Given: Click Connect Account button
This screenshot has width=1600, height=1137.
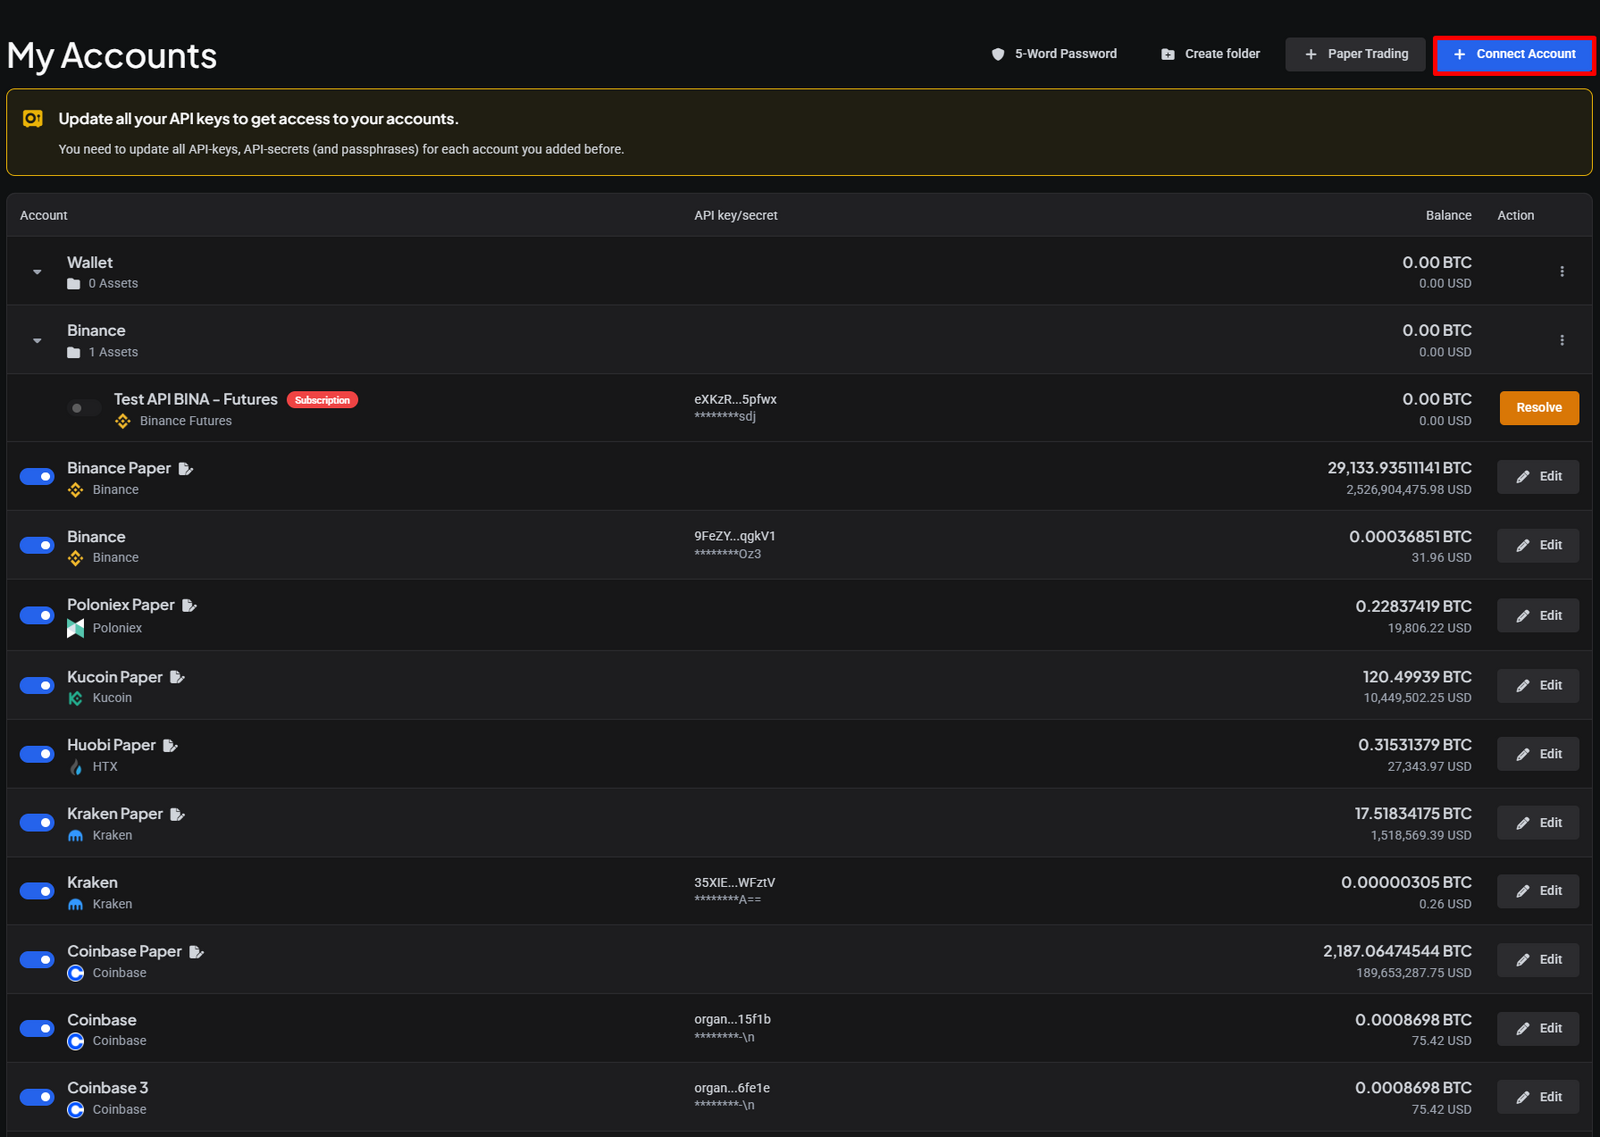Looking at the screenshot, I should (1514, 54).
